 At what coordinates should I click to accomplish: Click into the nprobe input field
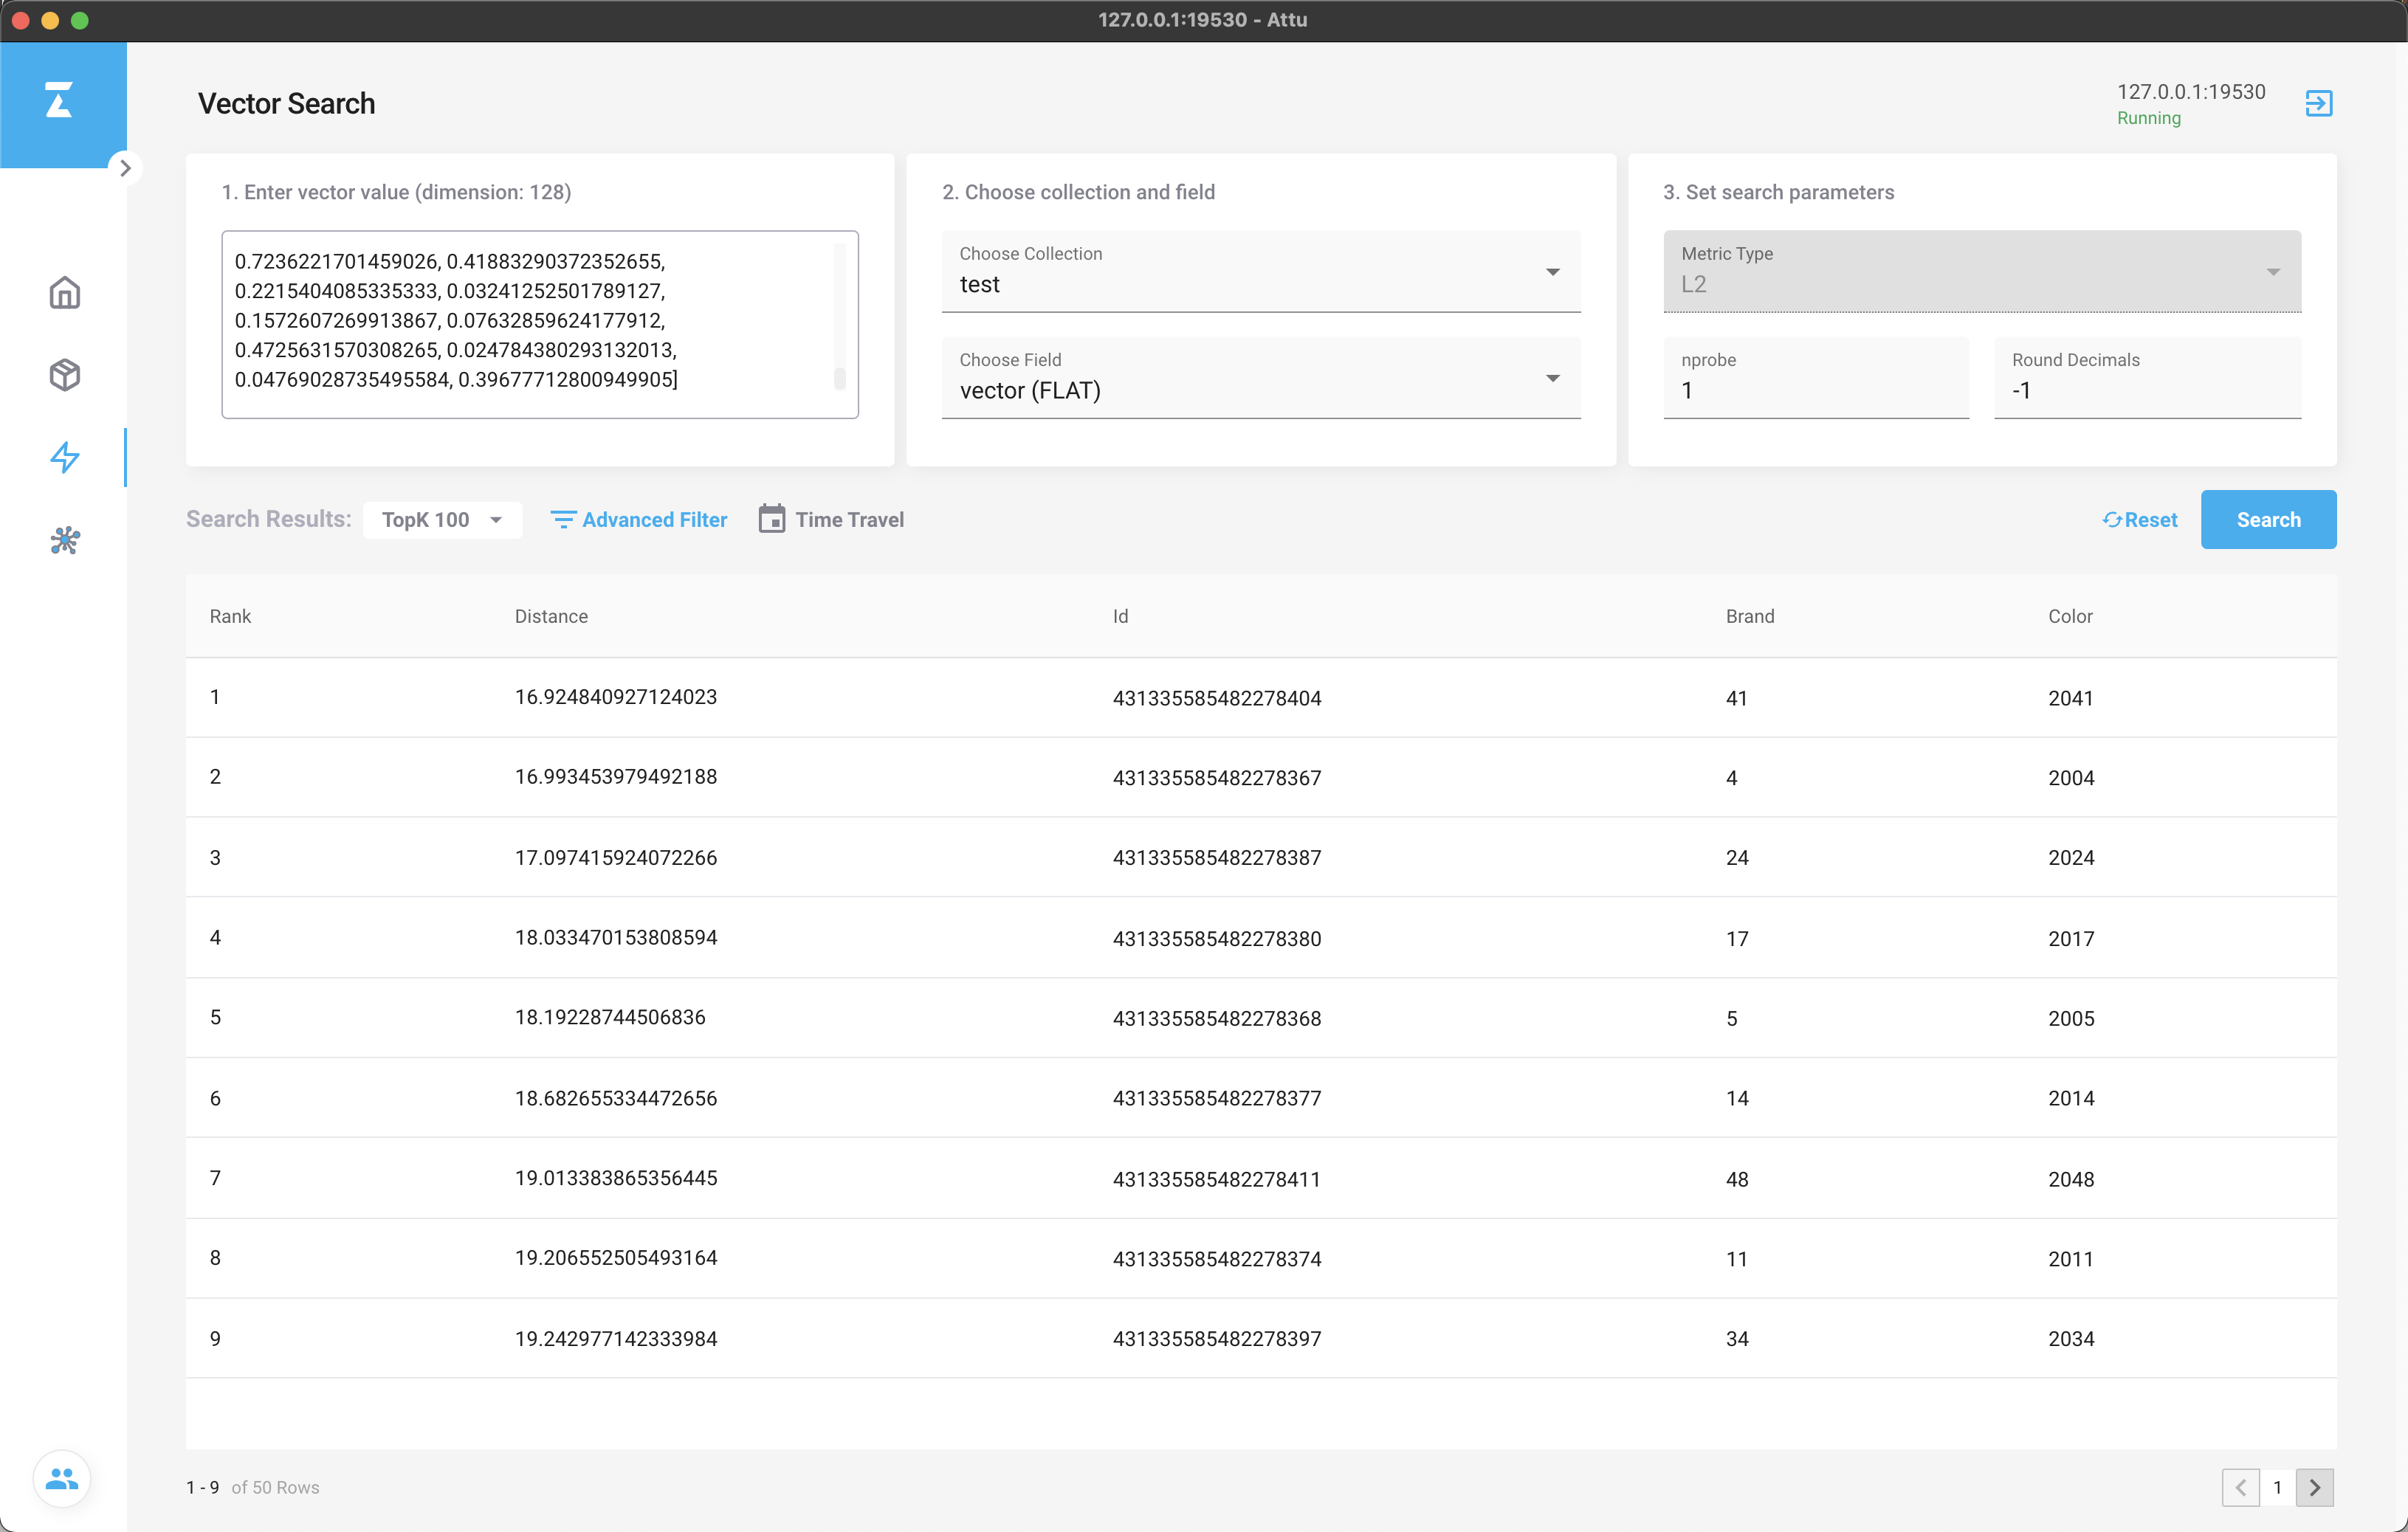(x=1815, y=390)
